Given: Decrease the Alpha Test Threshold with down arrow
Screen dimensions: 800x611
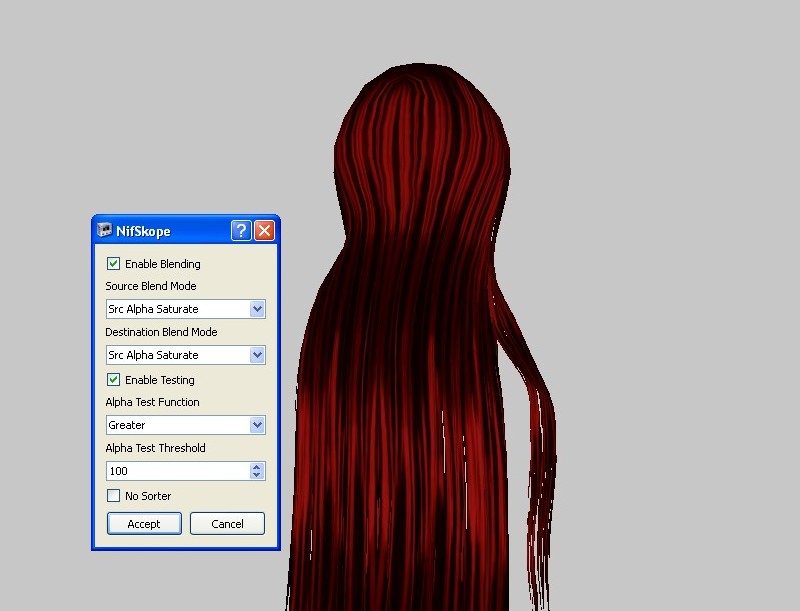Looking at the screenshot, I should coord(257,475).
